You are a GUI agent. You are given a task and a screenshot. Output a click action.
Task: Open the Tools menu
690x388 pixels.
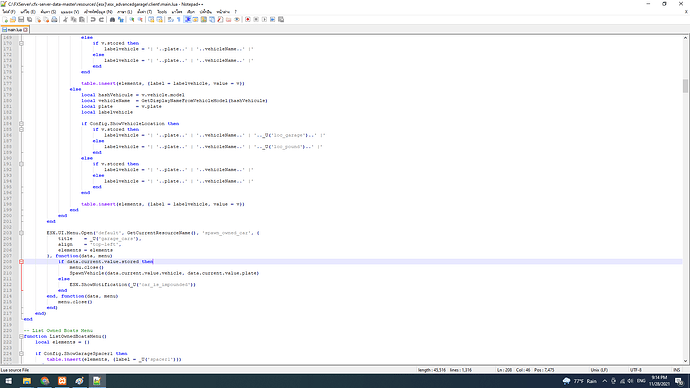[x=162, y=12]
